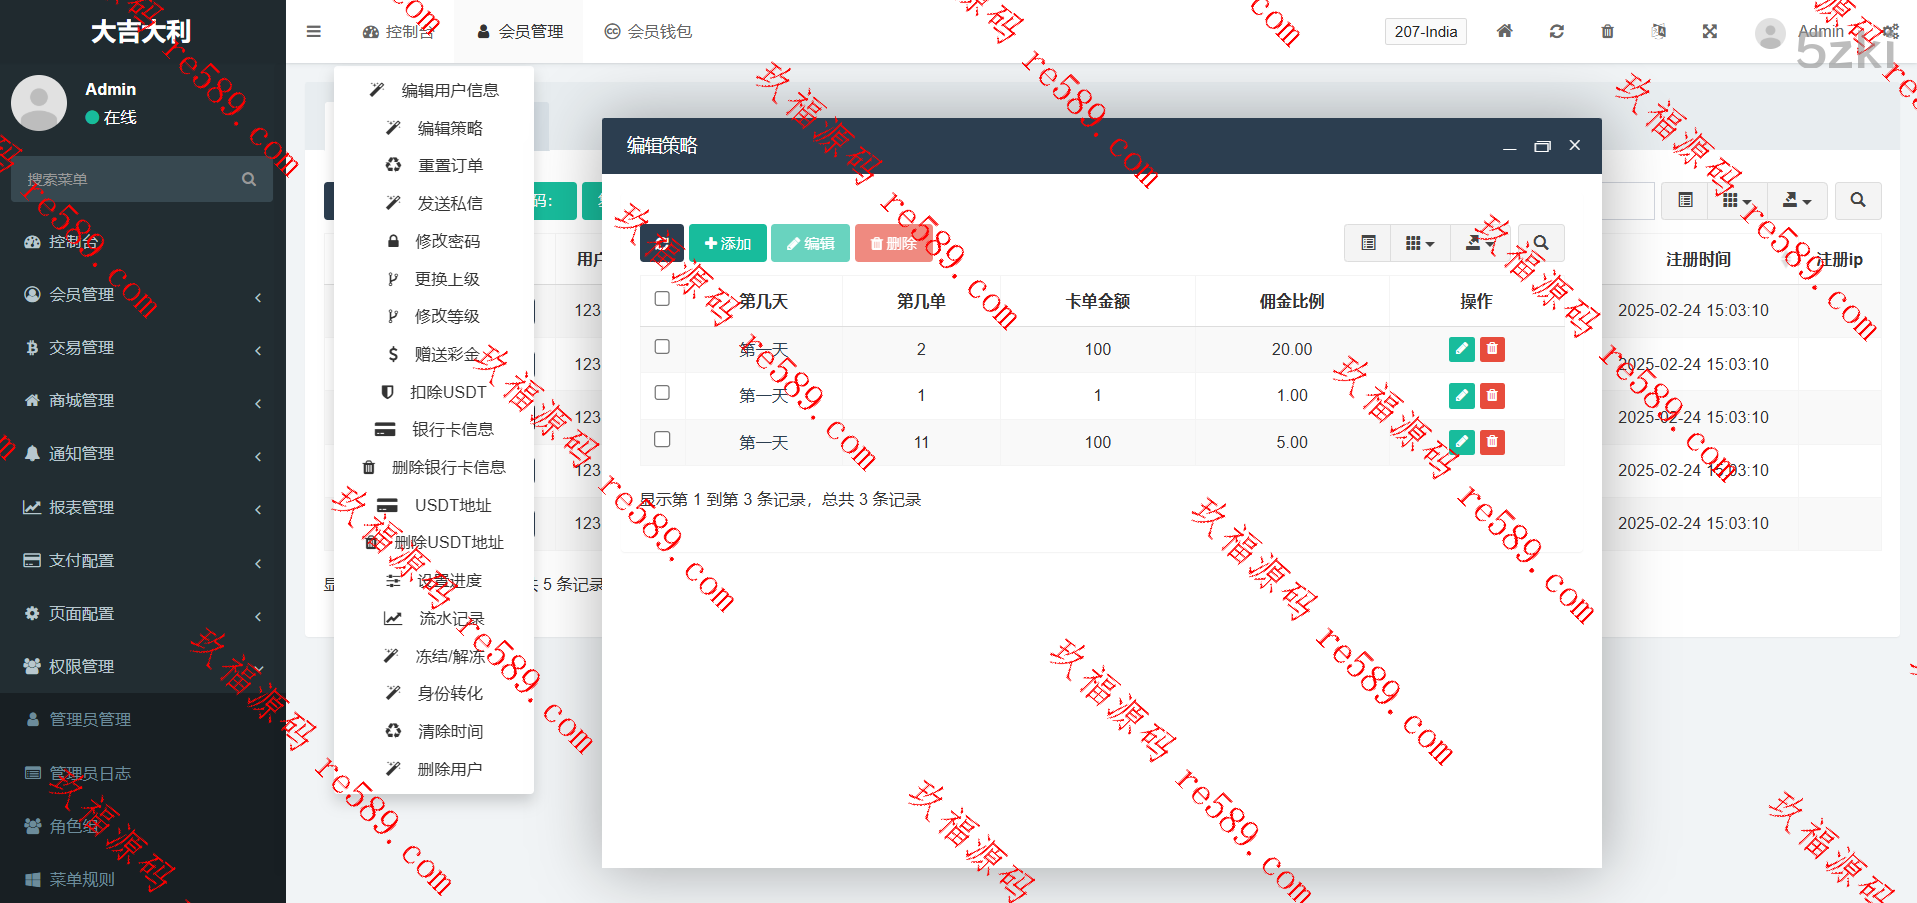The image size is (1917, 903).
Task: Click the dialog's dark refresh button
Action: click(x=661, y=243)
